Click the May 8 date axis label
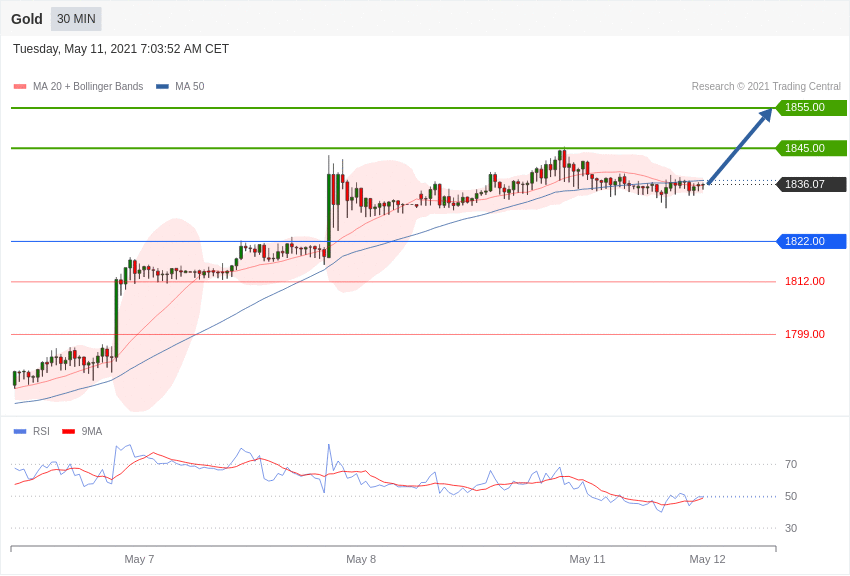Viewport: 850px width, 576px height. tap(361, 559)
